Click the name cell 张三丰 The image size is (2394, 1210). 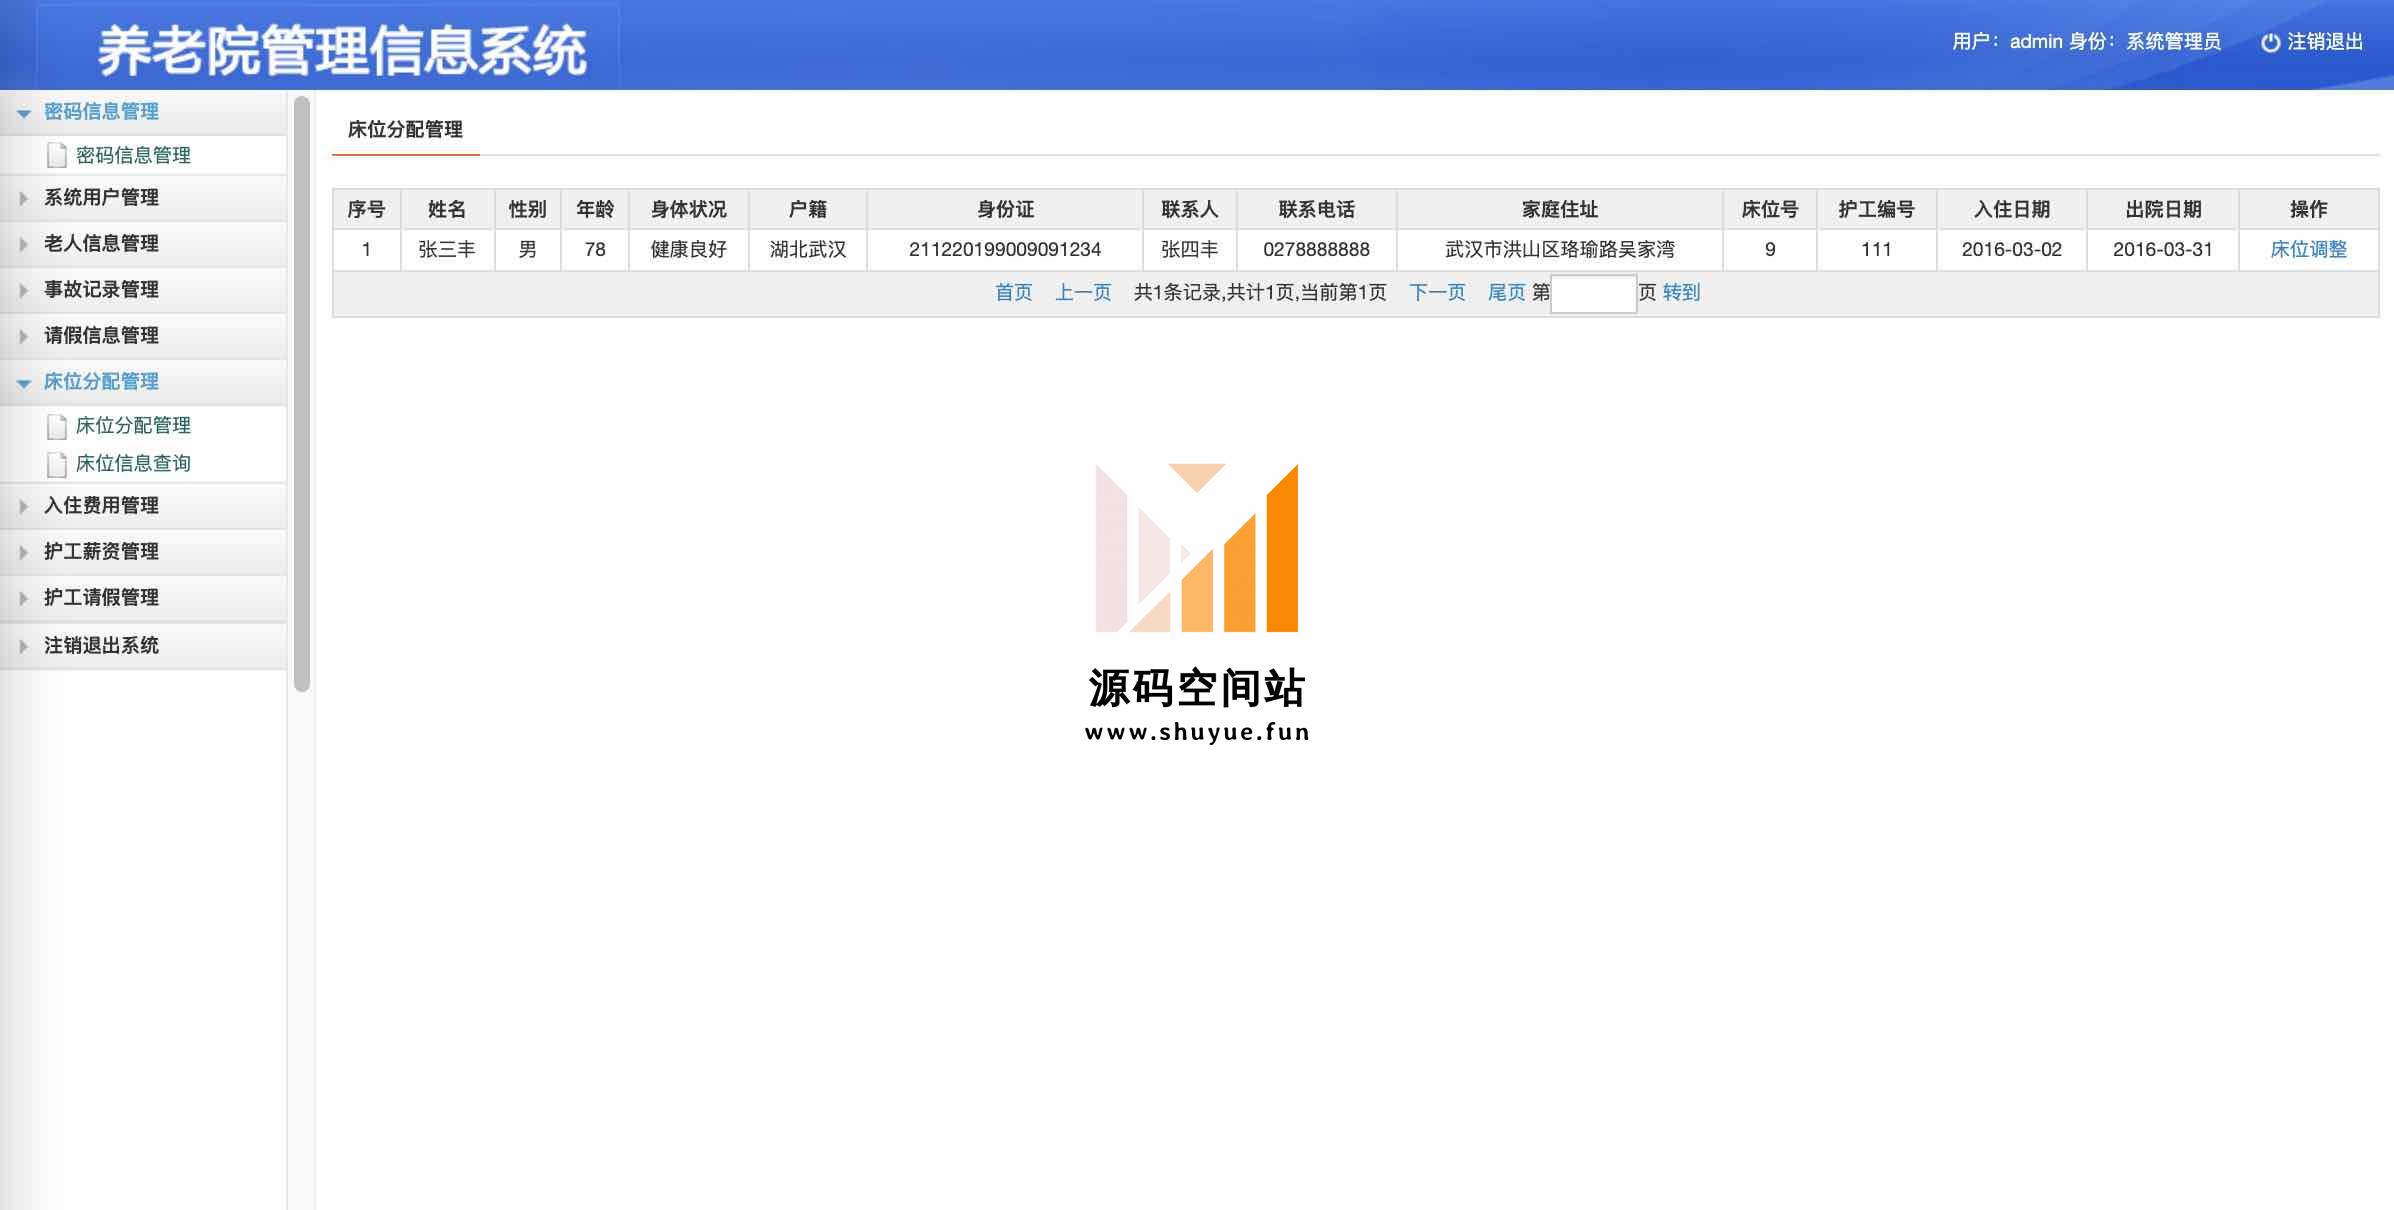(447, 249)
